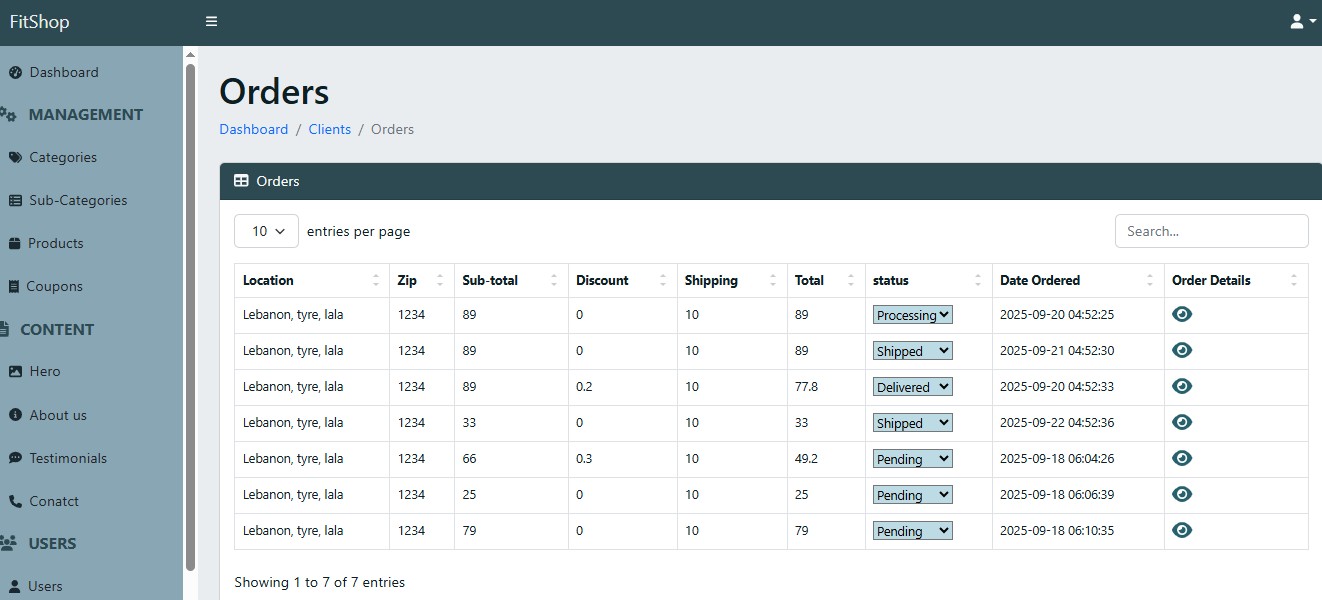The width and height of the screenshot is (1322, 600).
Task: Go to Clients breadcrumb link
Action: 329,129
